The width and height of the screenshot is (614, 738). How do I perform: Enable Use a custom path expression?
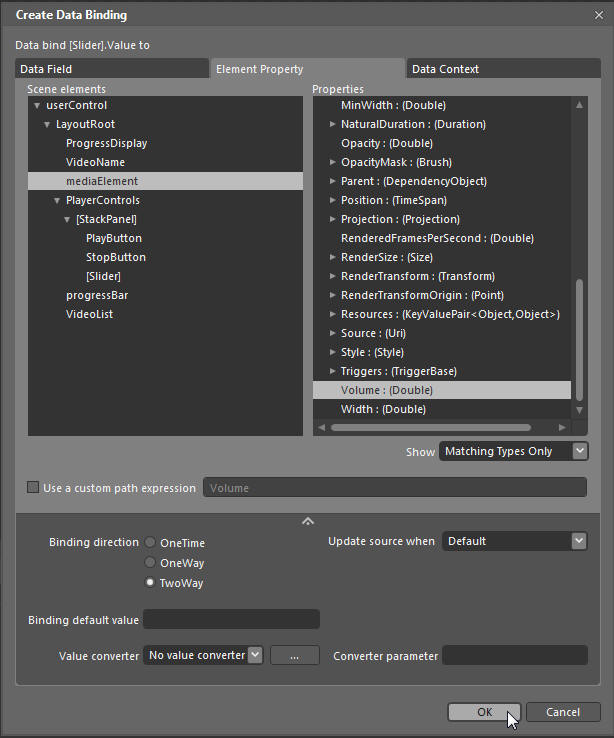(33, 487)
